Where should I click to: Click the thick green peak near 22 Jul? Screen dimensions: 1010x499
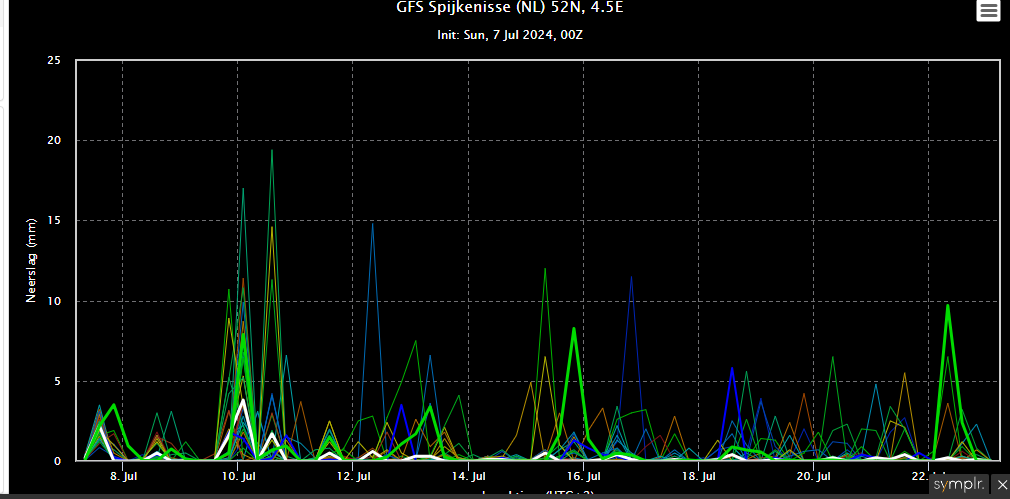pos(948,305)
